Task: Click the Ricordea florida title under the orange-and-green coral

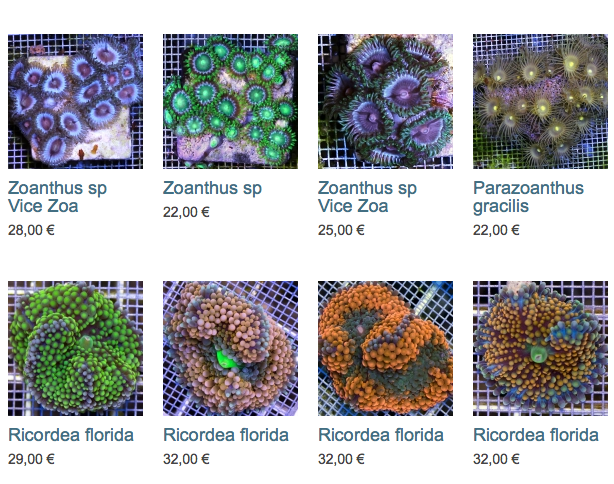Action: click(381, 435)
